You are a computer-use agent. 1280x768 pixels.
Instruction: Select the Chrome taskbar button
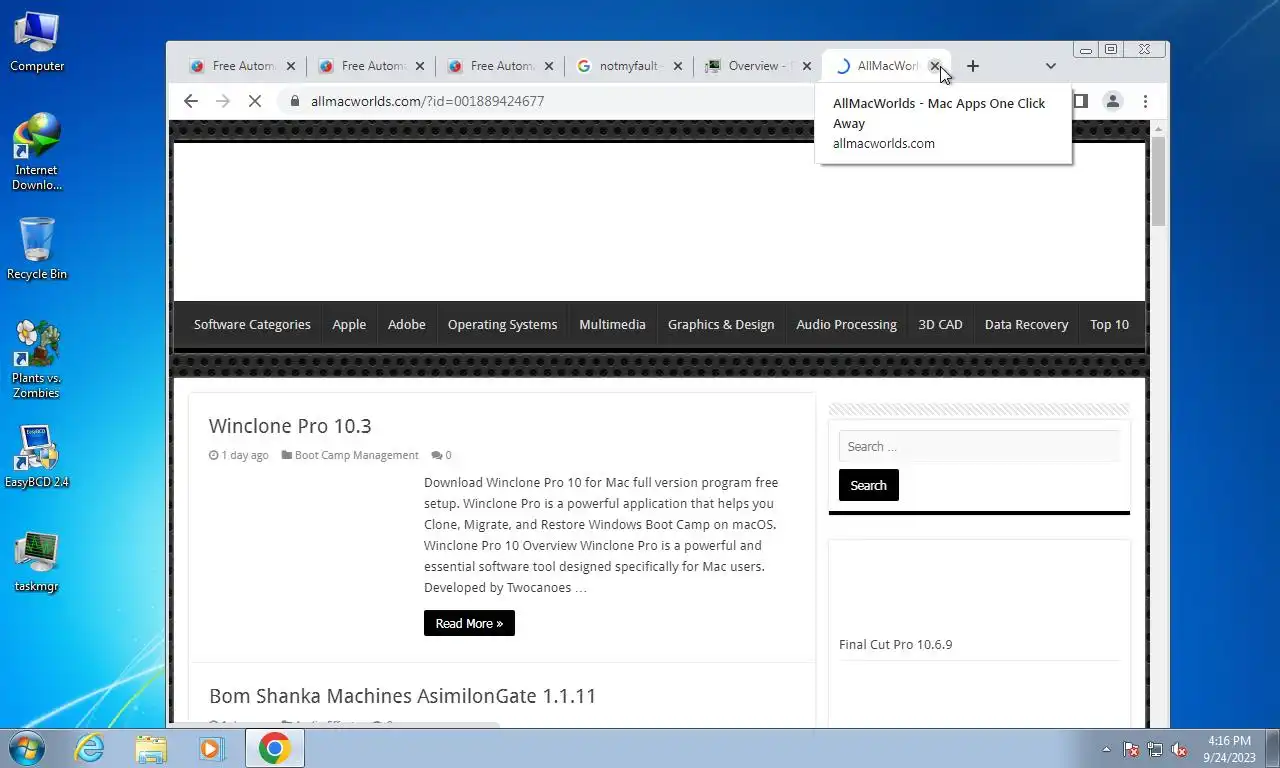[274, 748]
